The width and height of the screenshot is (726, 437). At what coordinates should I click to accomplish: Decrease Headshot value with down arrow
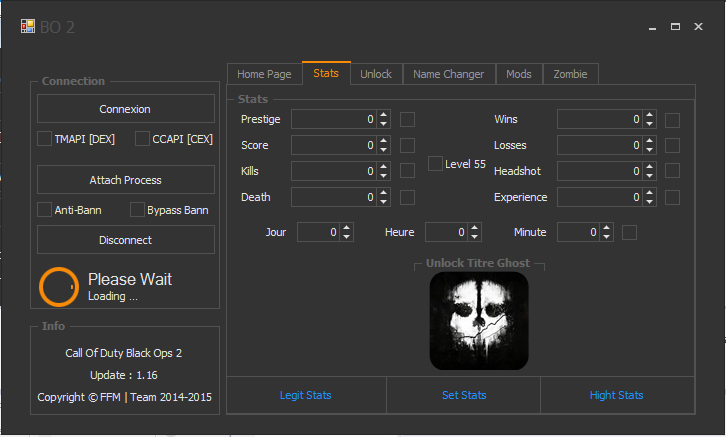coord(650,175)
